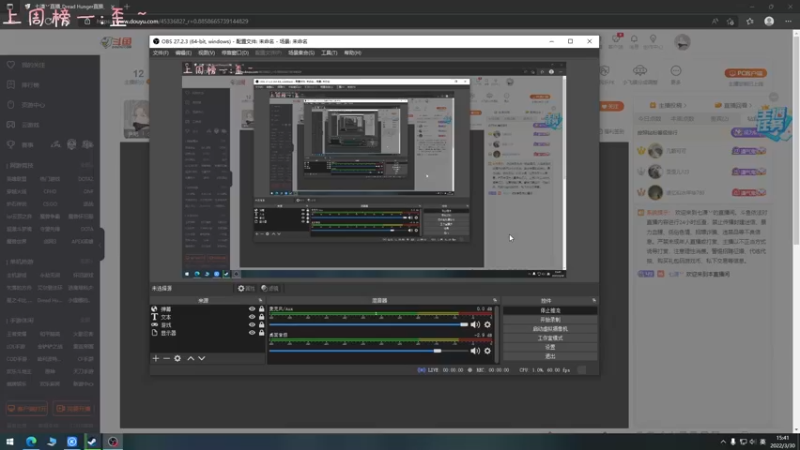The image size is (800, 450).
Task: Click 开始录制 start recording button
Action: tap(550, 319)
